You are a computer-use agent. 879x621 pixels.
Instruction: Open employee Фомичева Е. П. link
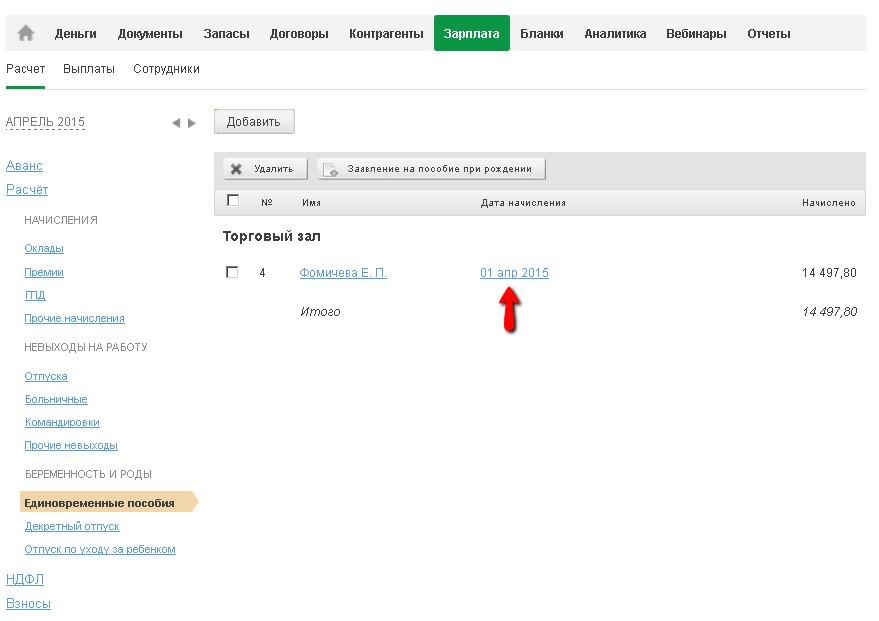pos(343,272)
